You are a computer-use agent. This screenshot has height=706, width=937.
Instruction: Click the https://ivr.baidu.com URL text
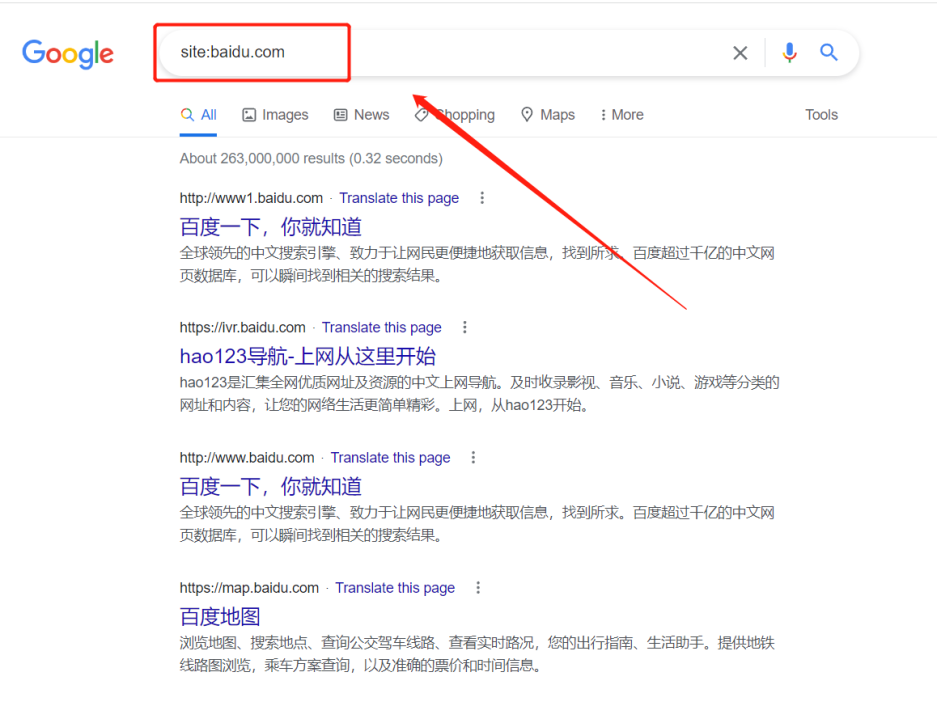tap(243, 328)
